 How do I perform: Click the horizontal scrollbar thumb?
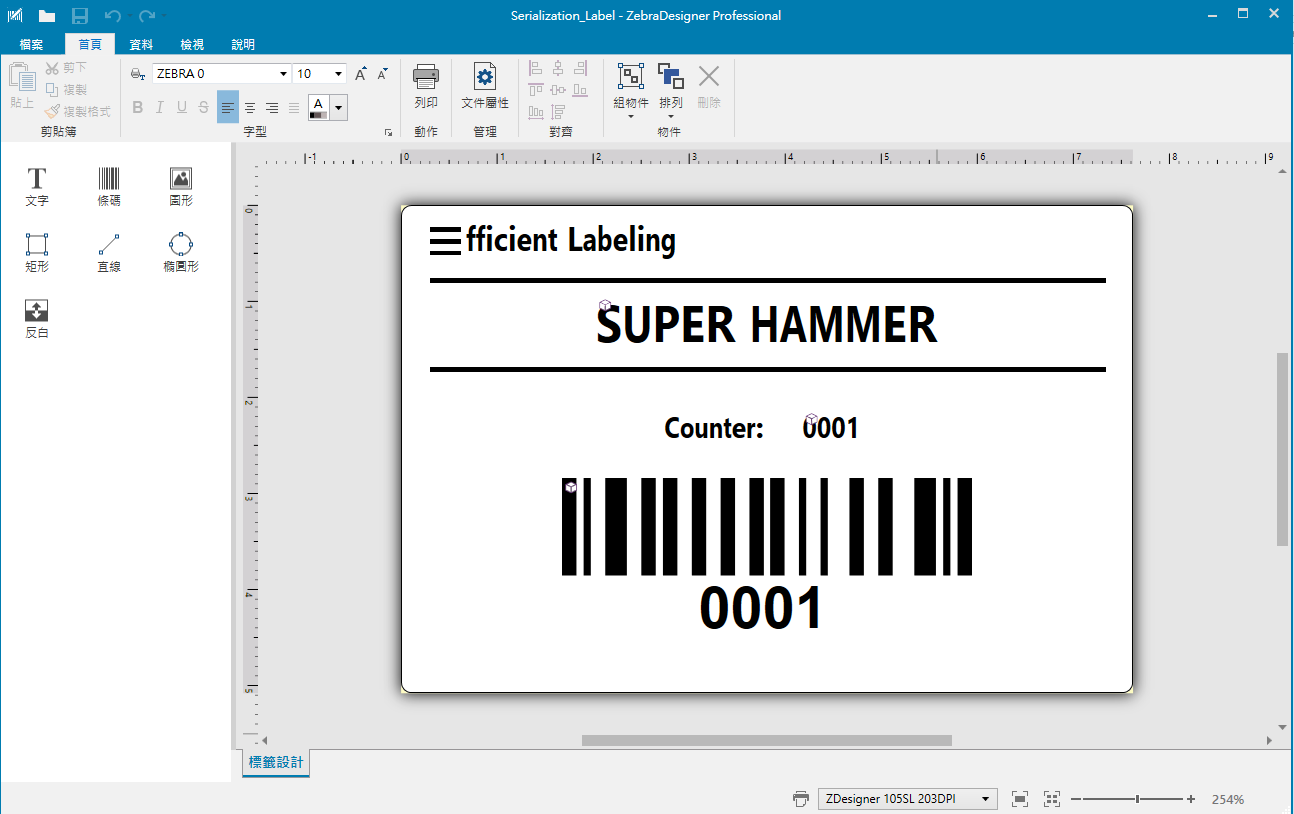tap(767, 741)
